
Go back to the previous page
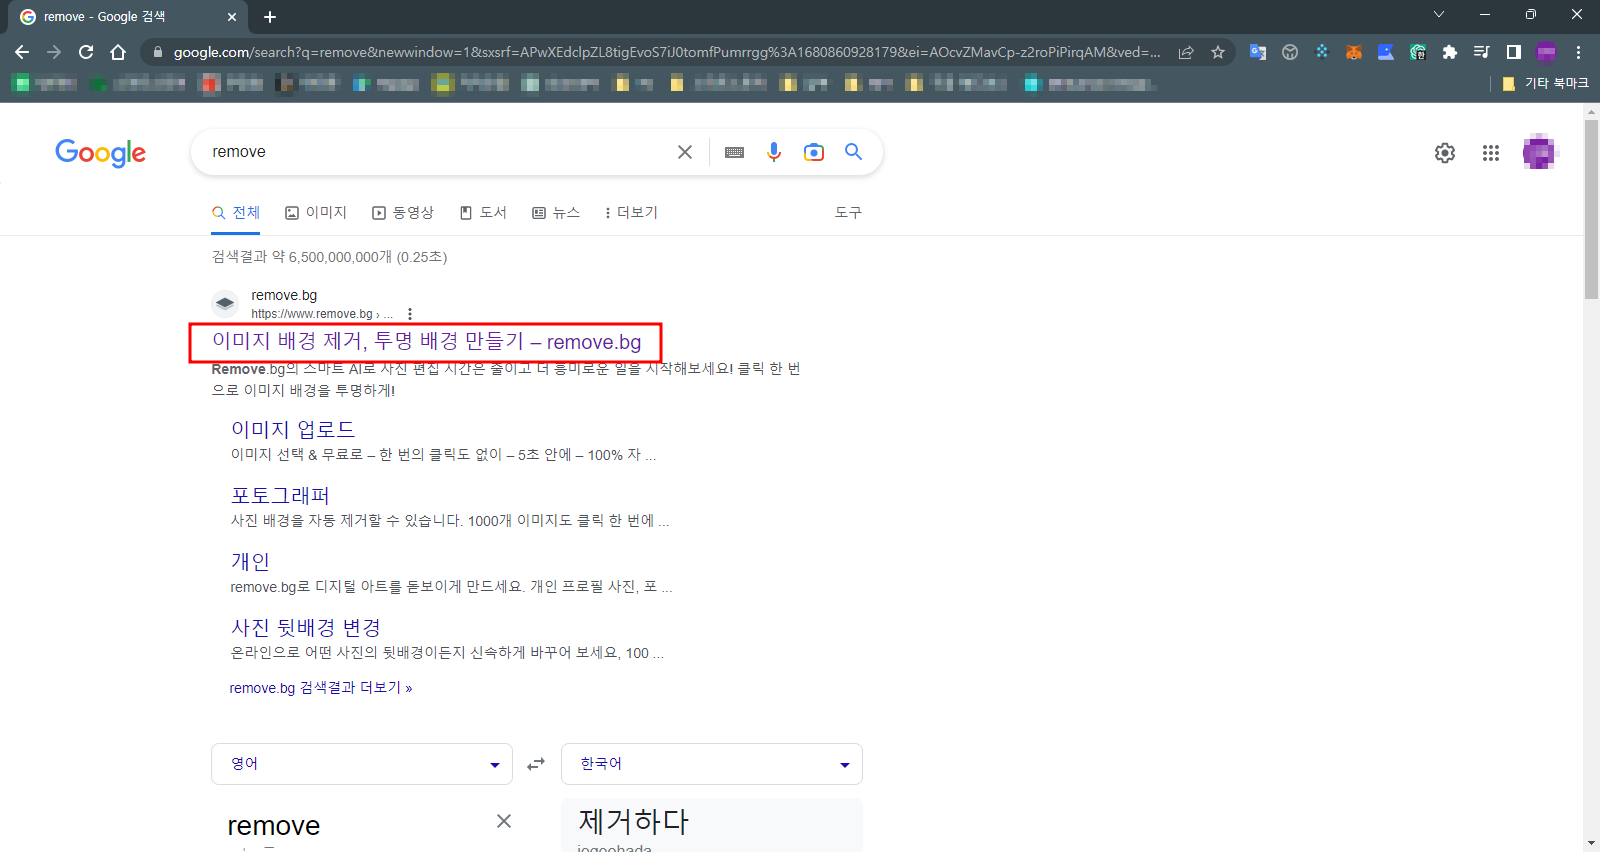click(22, 52)
